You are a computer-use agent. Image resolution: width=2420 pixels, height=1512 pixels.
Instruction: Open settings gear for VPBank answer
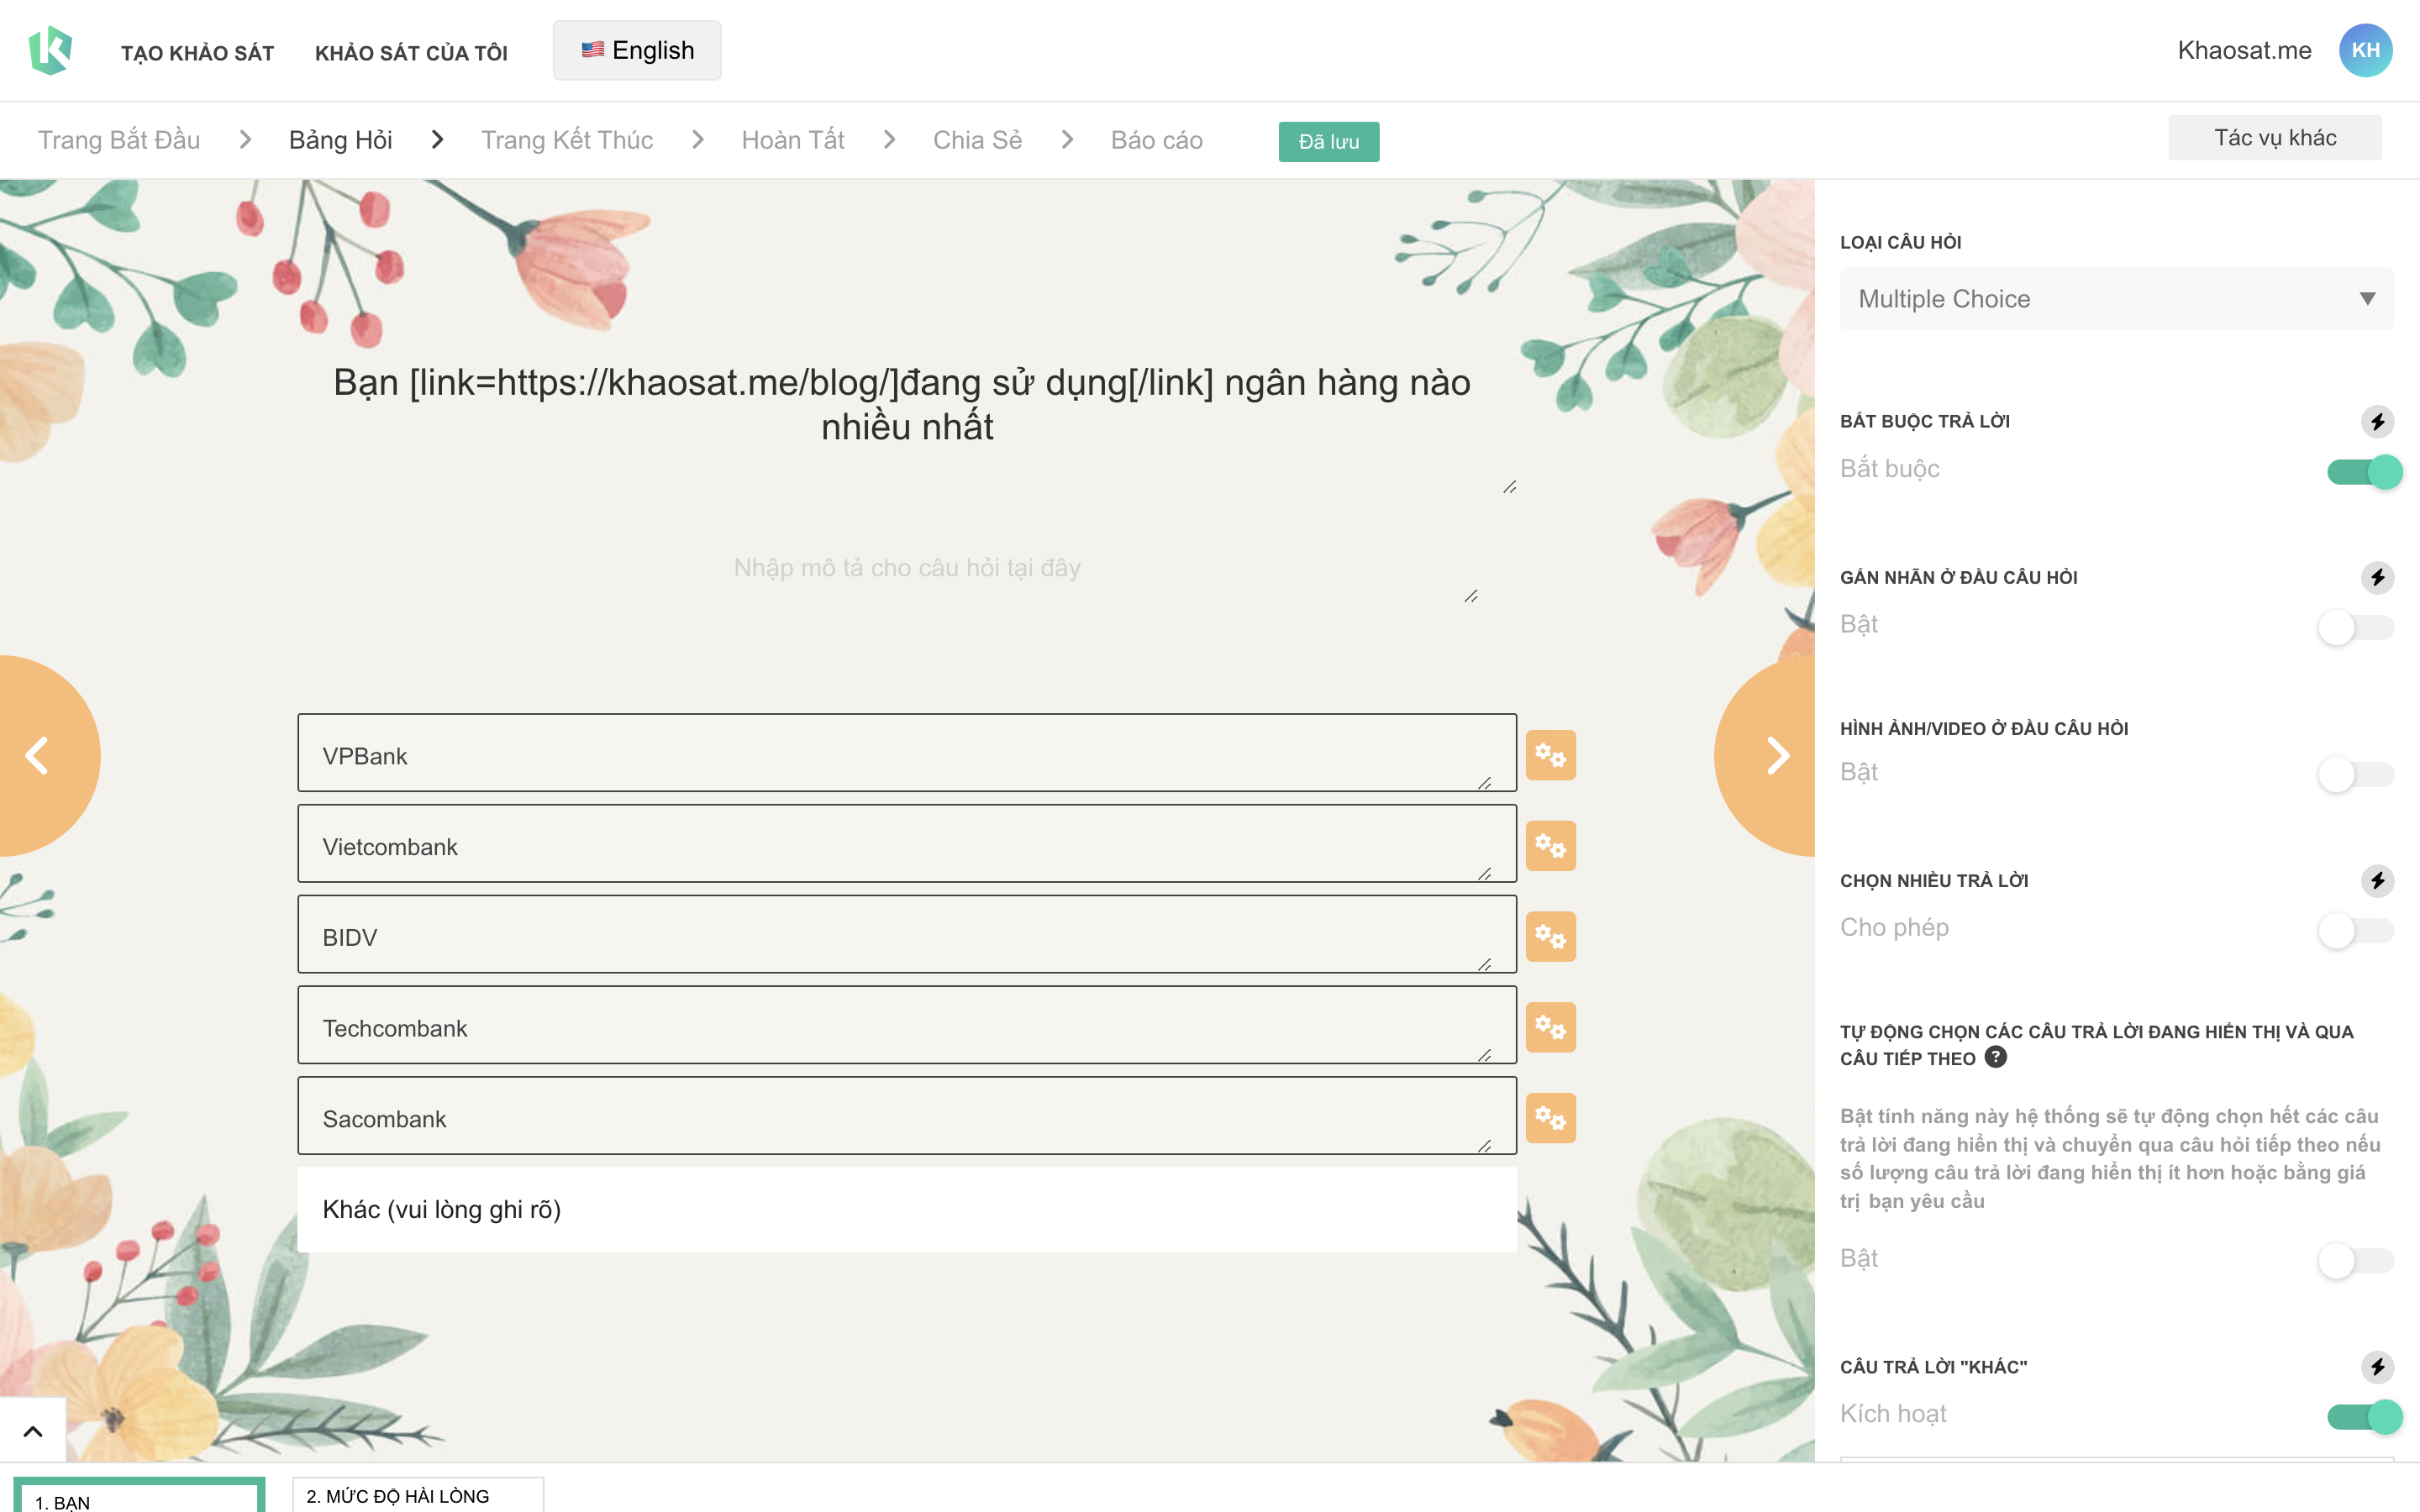(x=1551, y=755)
